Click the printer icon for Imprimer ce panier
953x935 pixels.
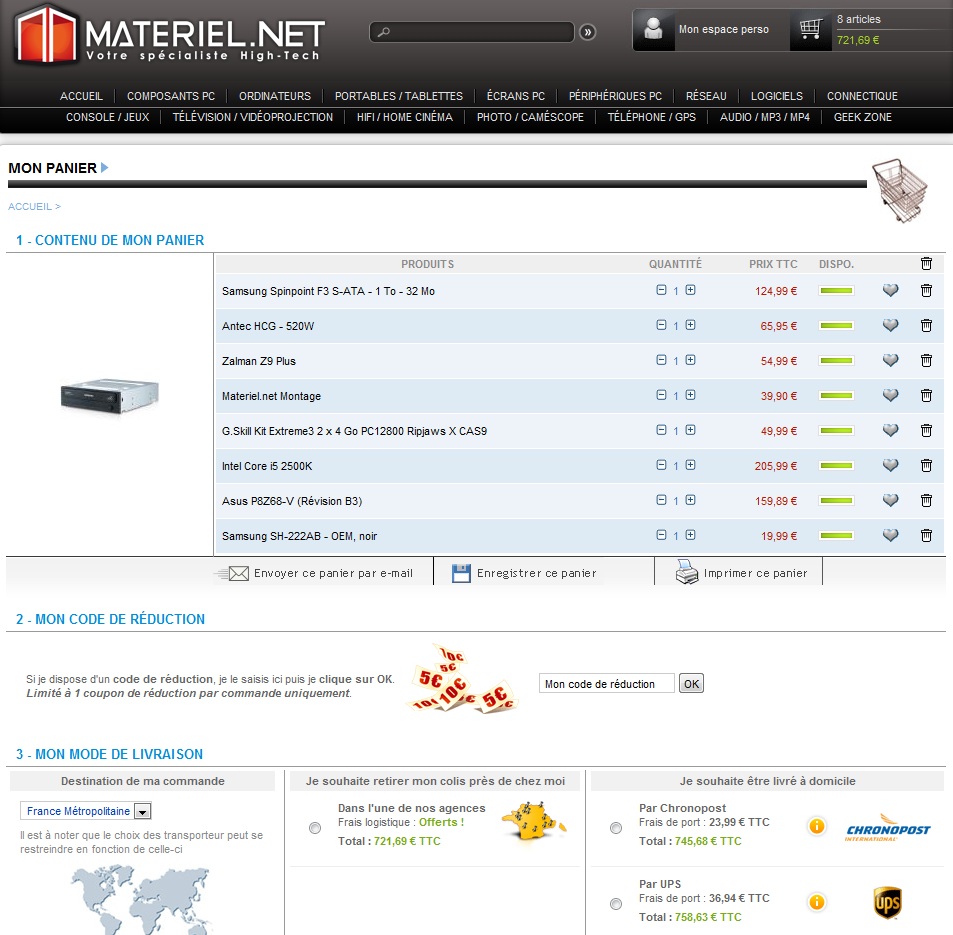(686, 573)
